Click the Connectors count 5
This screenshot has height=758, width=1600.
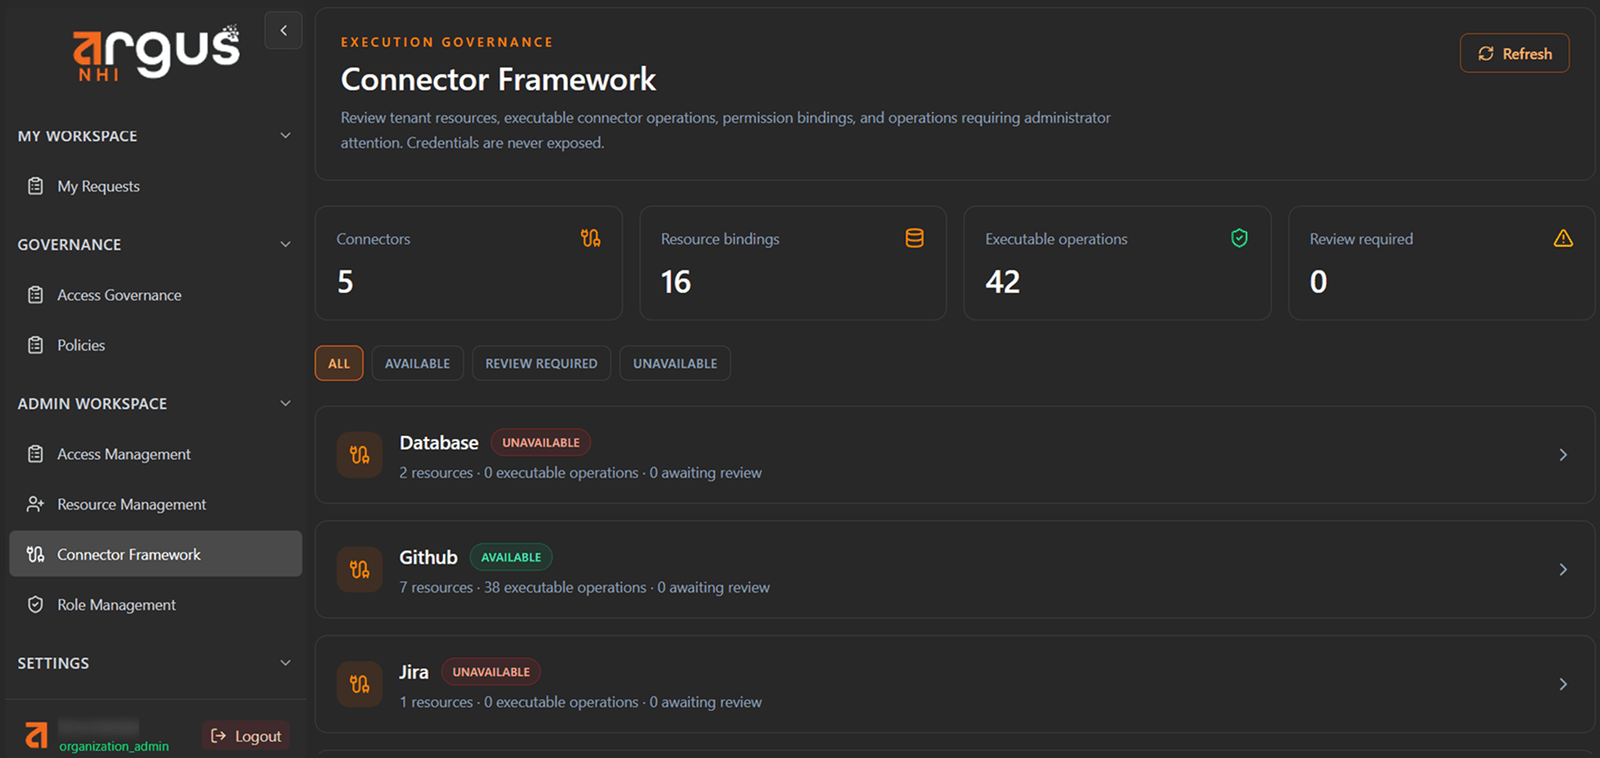pyautogui.click(x=345, y=282)
